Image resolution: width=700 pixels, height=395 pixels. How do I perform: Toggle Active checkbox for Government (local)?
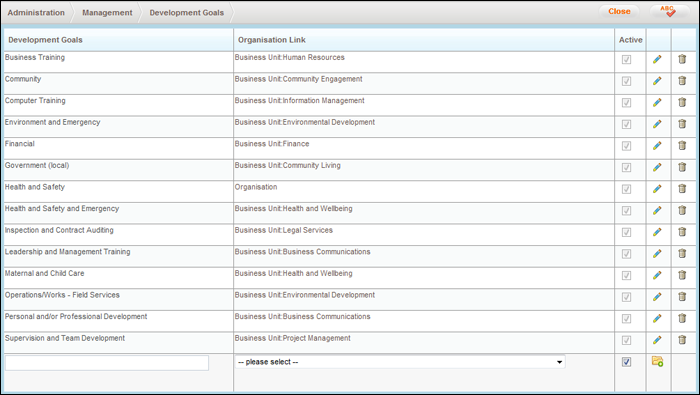626,168
